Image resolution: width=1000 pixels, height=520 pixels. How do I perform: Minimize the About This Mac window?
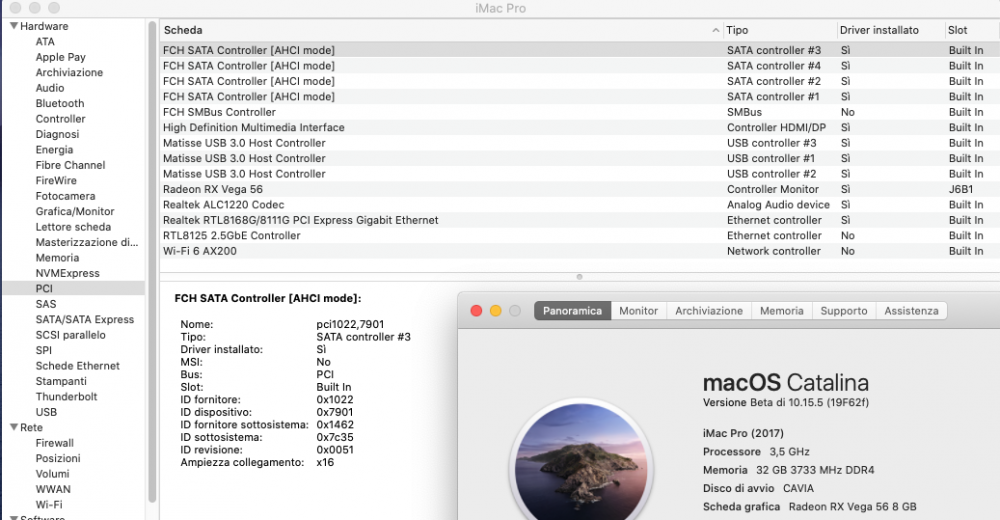[x=496, y=311]
